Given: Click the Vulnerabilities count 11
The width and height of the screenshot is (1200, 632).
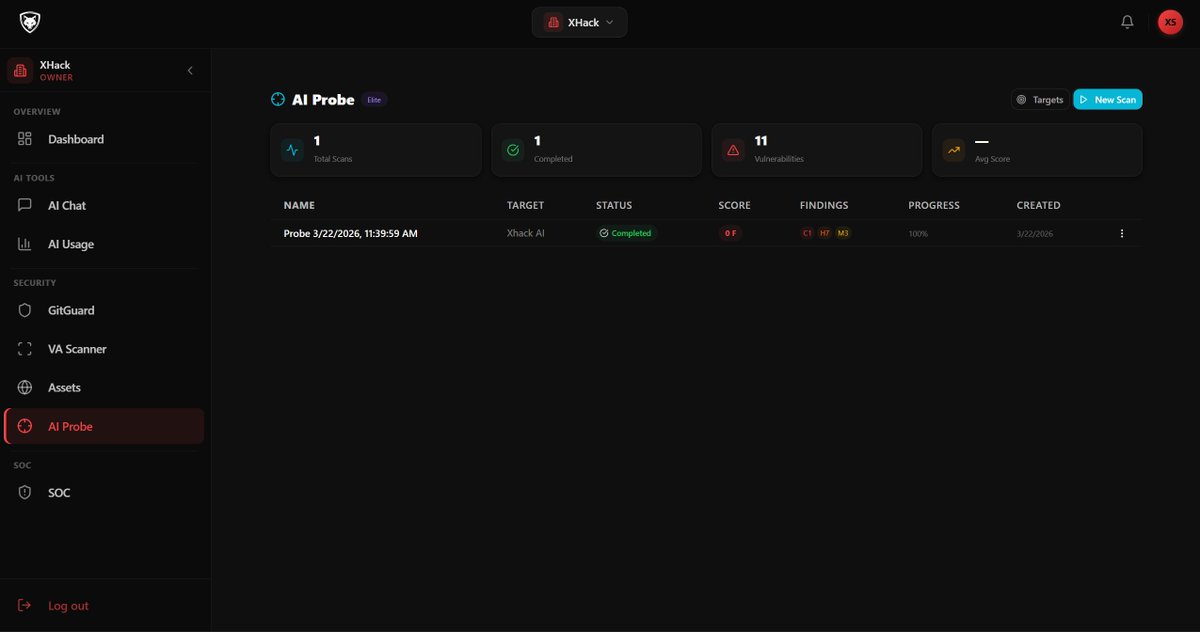Looking at the screenshot, I should tap(761, 141).
